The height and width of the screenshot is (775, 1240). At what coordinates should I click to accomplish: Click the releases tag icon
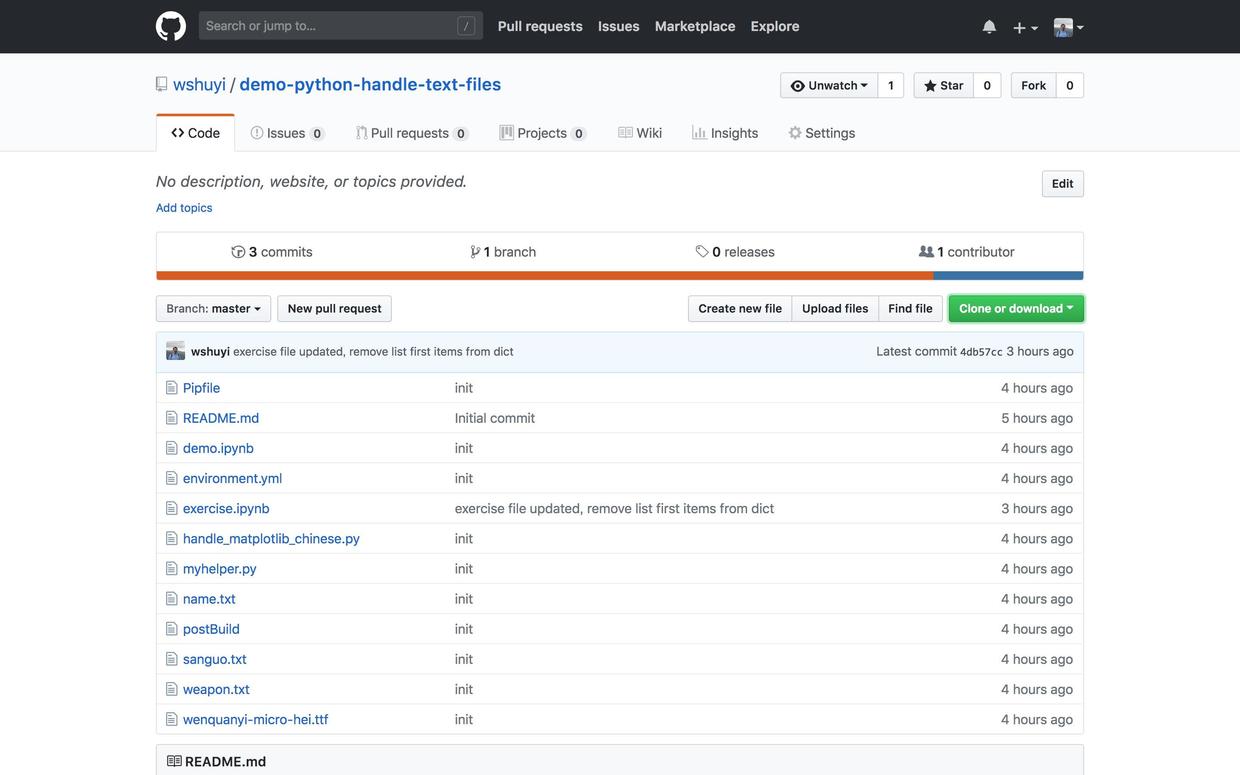[702, 252]
